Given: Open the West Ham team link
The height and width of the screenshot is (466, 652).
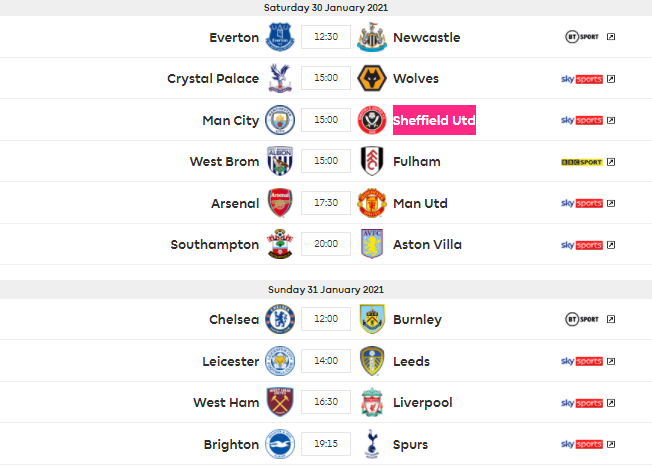Looking at the screenshot, I should pyautogui.click(x=226, y=403).
